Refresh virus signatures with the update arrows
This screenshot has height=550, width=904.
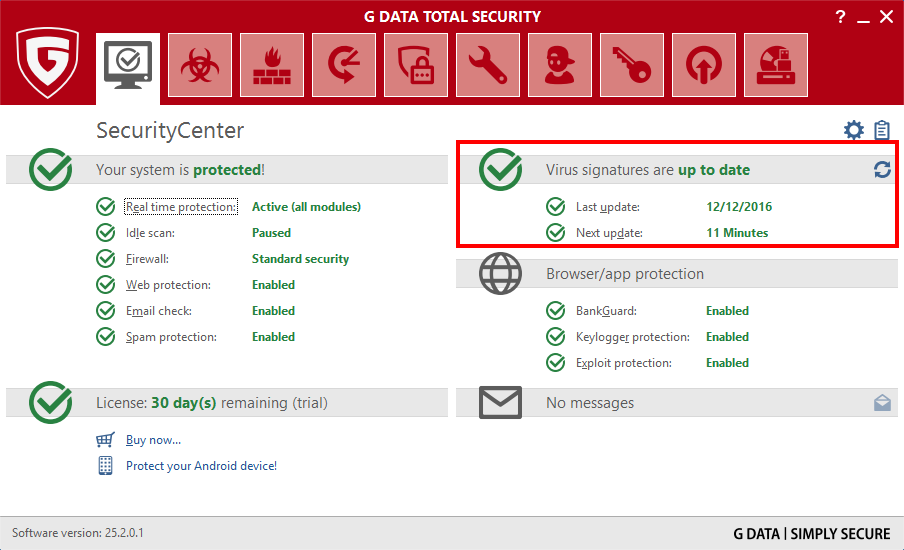(882, 169)
